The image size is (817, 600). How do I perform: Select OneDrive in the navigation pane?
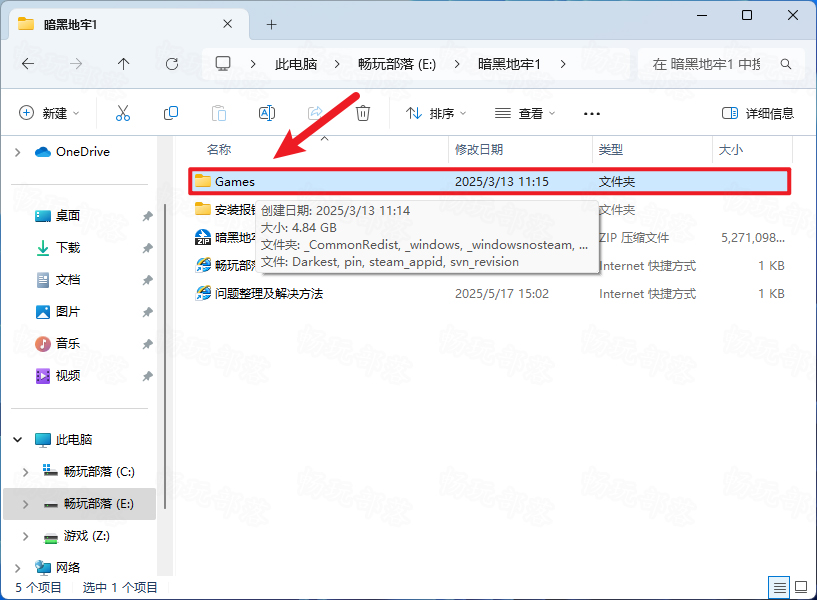click(x=83, y=152)
